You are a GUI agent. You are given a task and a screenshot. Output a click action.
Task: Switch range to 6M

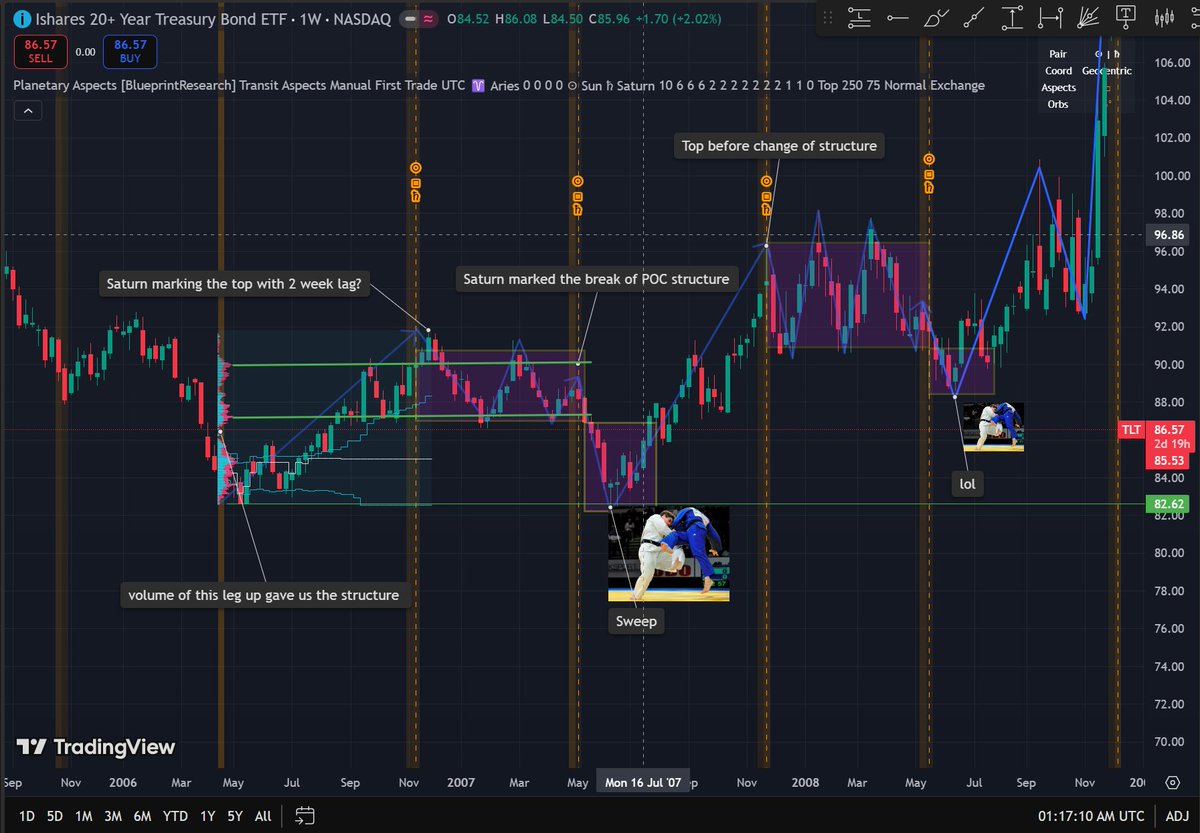click(143, 816)
